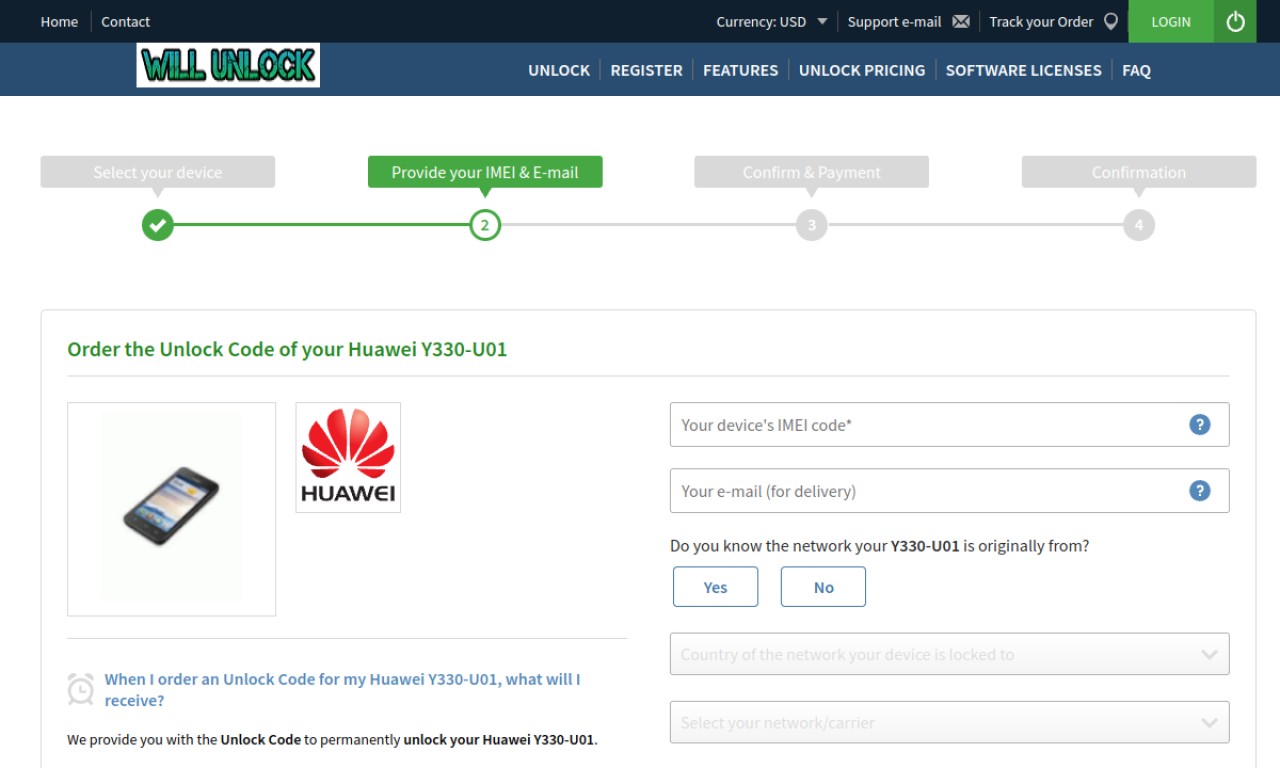Open the Select your network/carrier dropdown

pyautogui.click(x=949, y=722)
